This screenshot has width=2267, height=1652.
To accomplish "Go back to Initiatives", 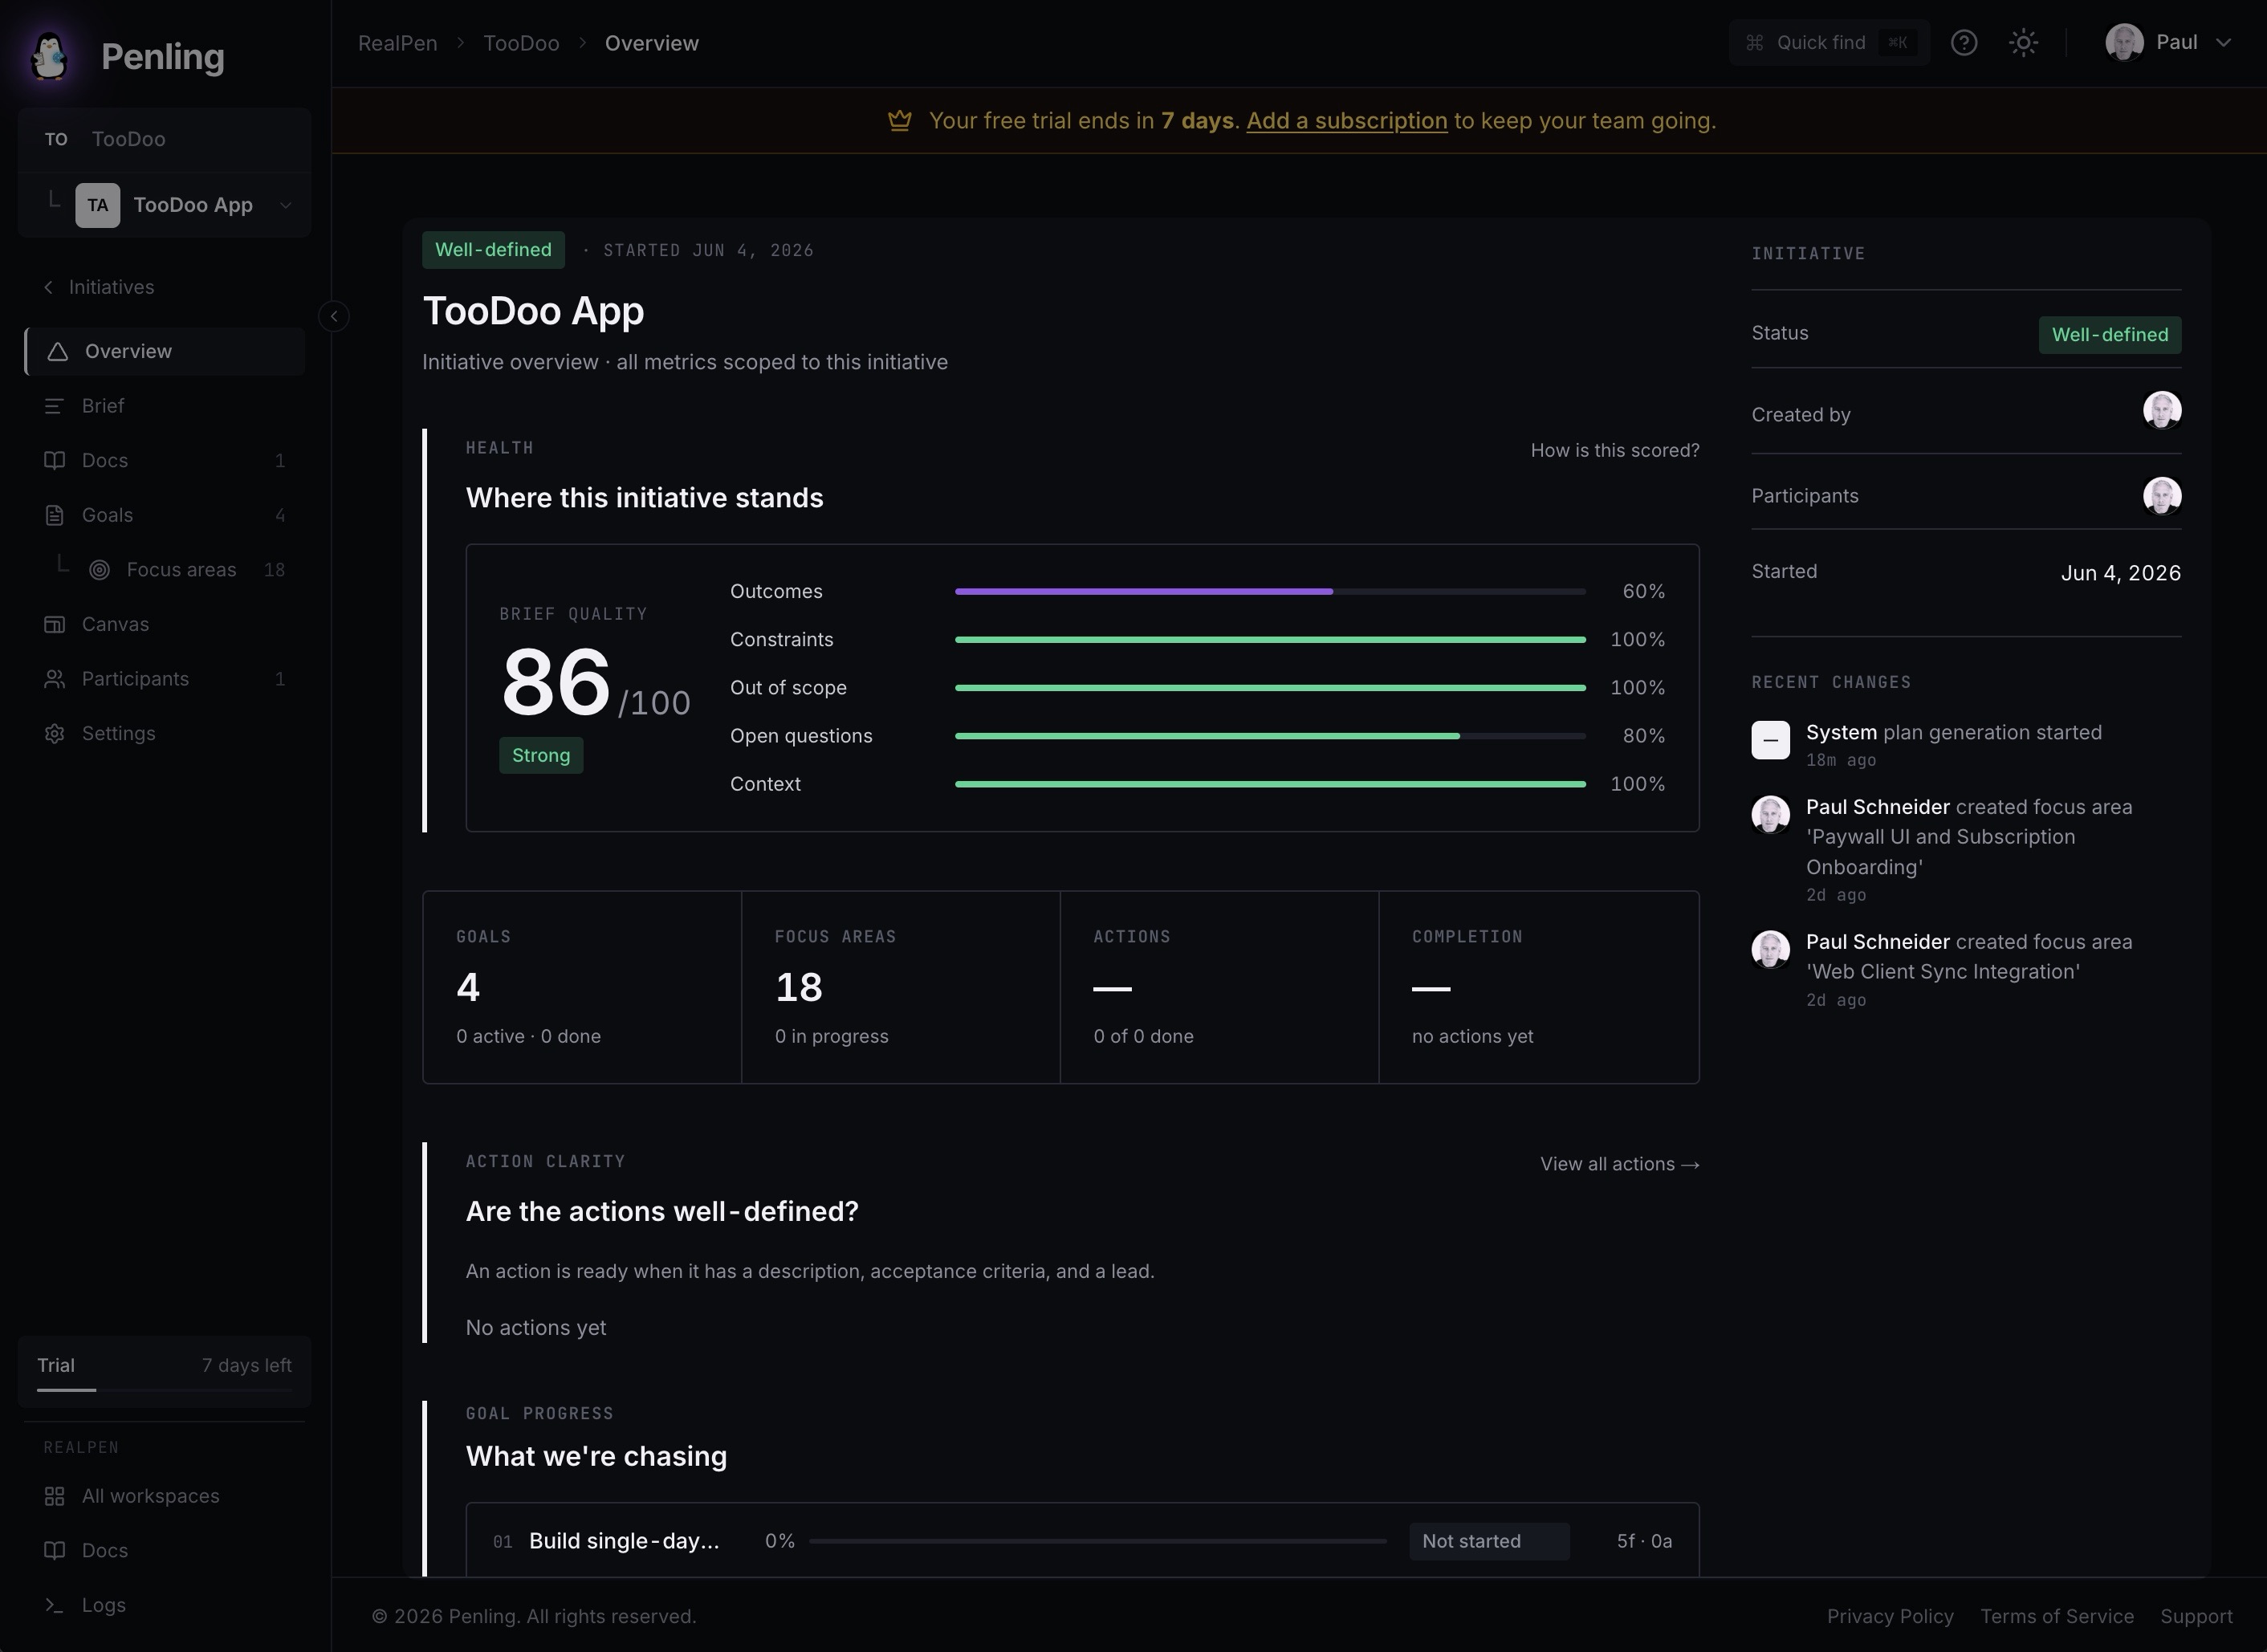I will pyautogui.click(x=99, y=287).
